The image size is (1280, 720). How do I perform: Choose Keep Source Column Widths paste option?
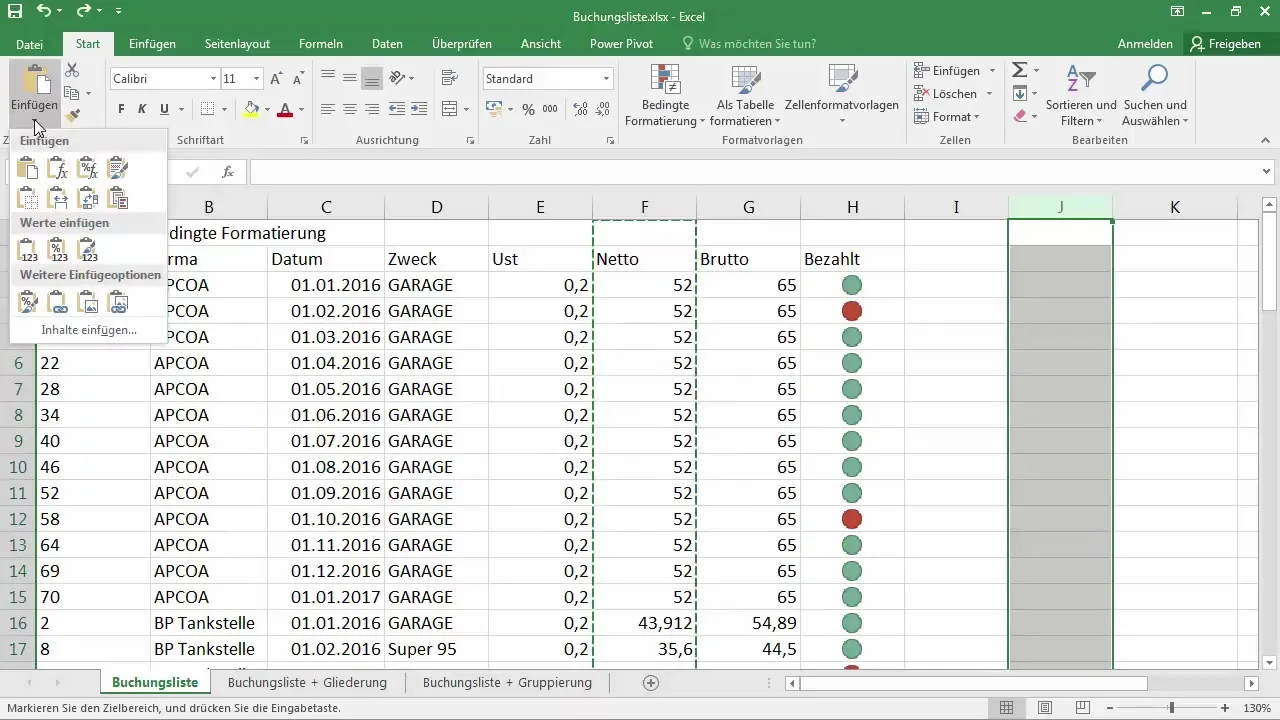pos(58,198)
